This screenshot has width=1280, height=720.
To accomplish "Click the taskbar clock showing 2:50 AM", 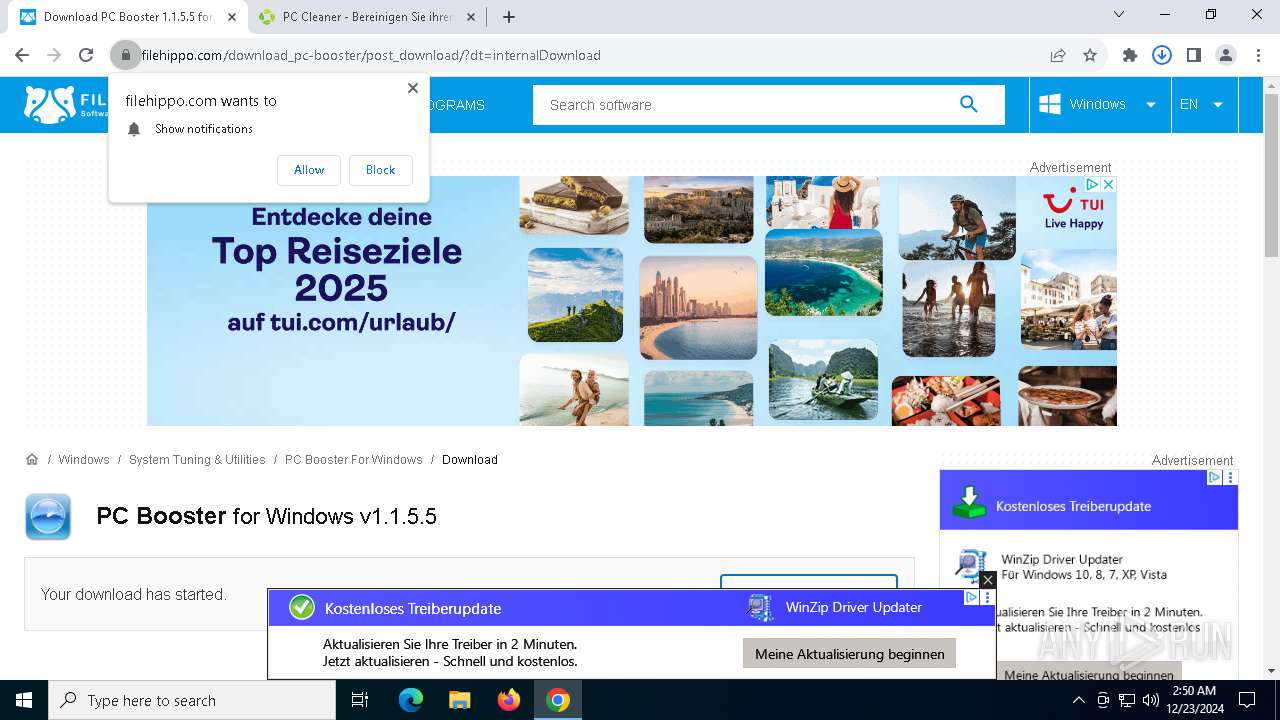I will [1193, 700].
